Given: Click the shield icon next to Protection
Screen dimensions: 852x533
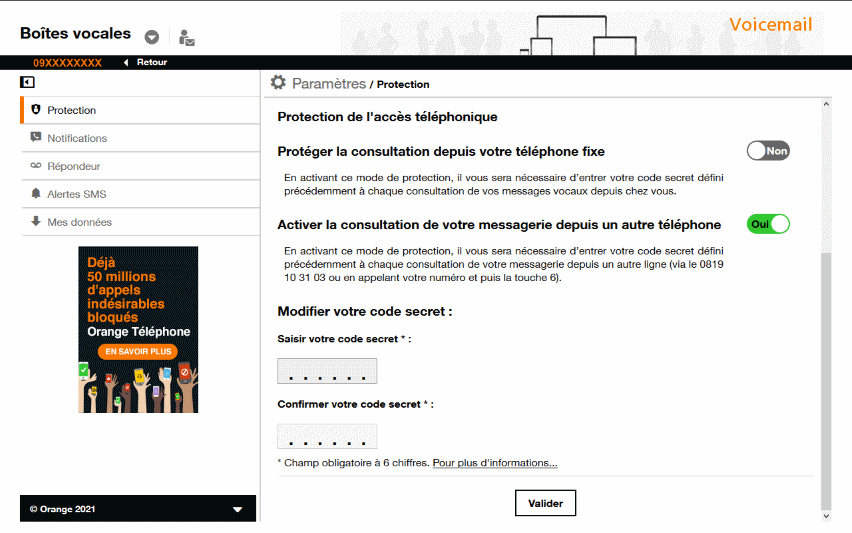Looking at the screenshot, I should (x=36, y=110).
